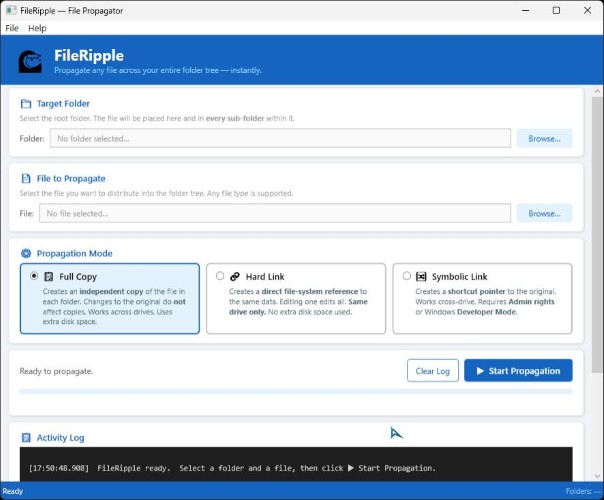Screen dimensions: 604x500
Task: Click the 'Select the root folder' hint text
Action: coord(157,119)
